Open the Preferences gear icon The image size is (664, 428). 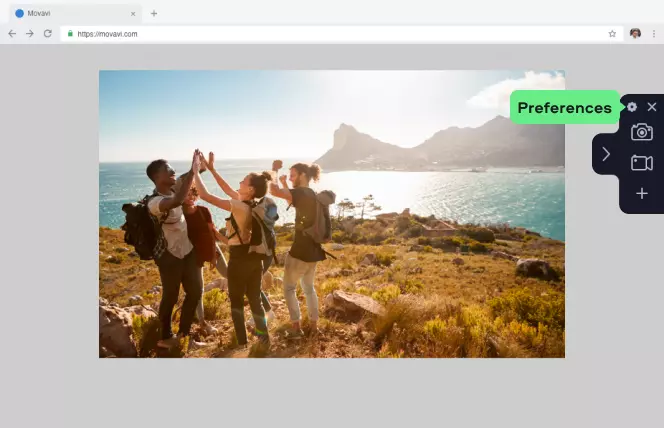tap(632, 107)
